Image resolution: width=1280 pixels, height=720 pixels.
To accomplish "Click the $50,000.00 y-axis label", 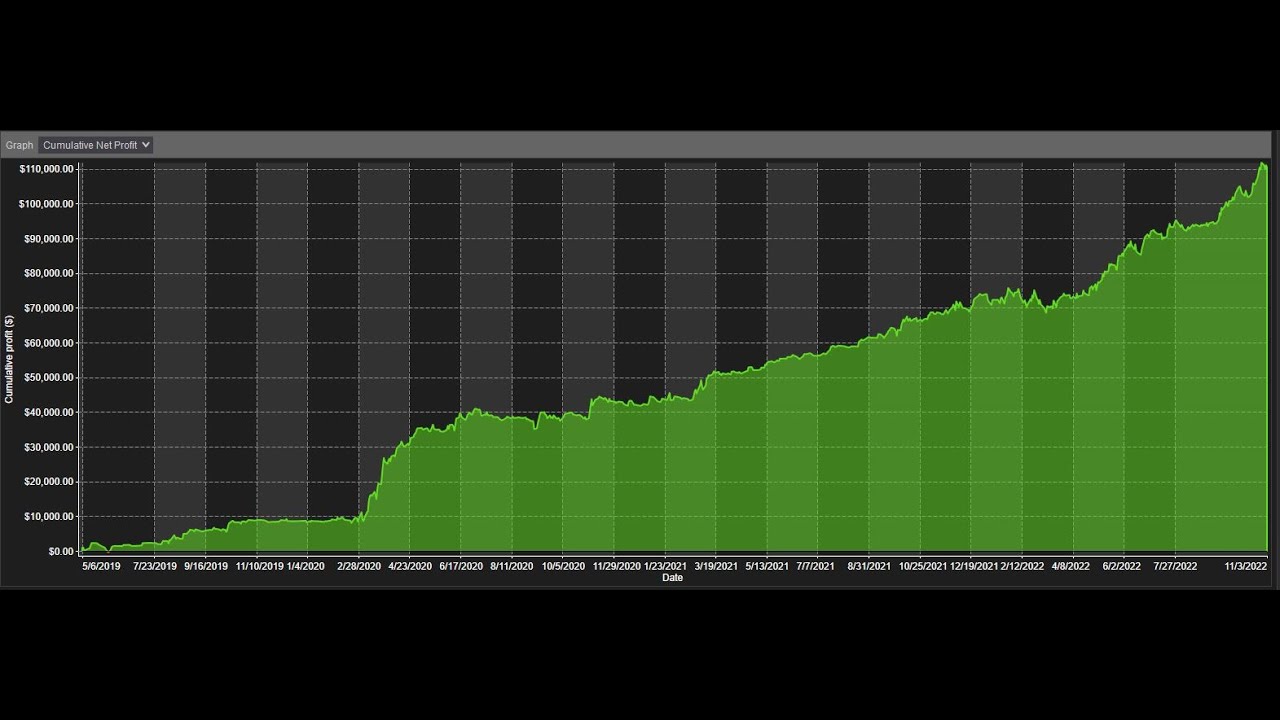I will 49,378.
